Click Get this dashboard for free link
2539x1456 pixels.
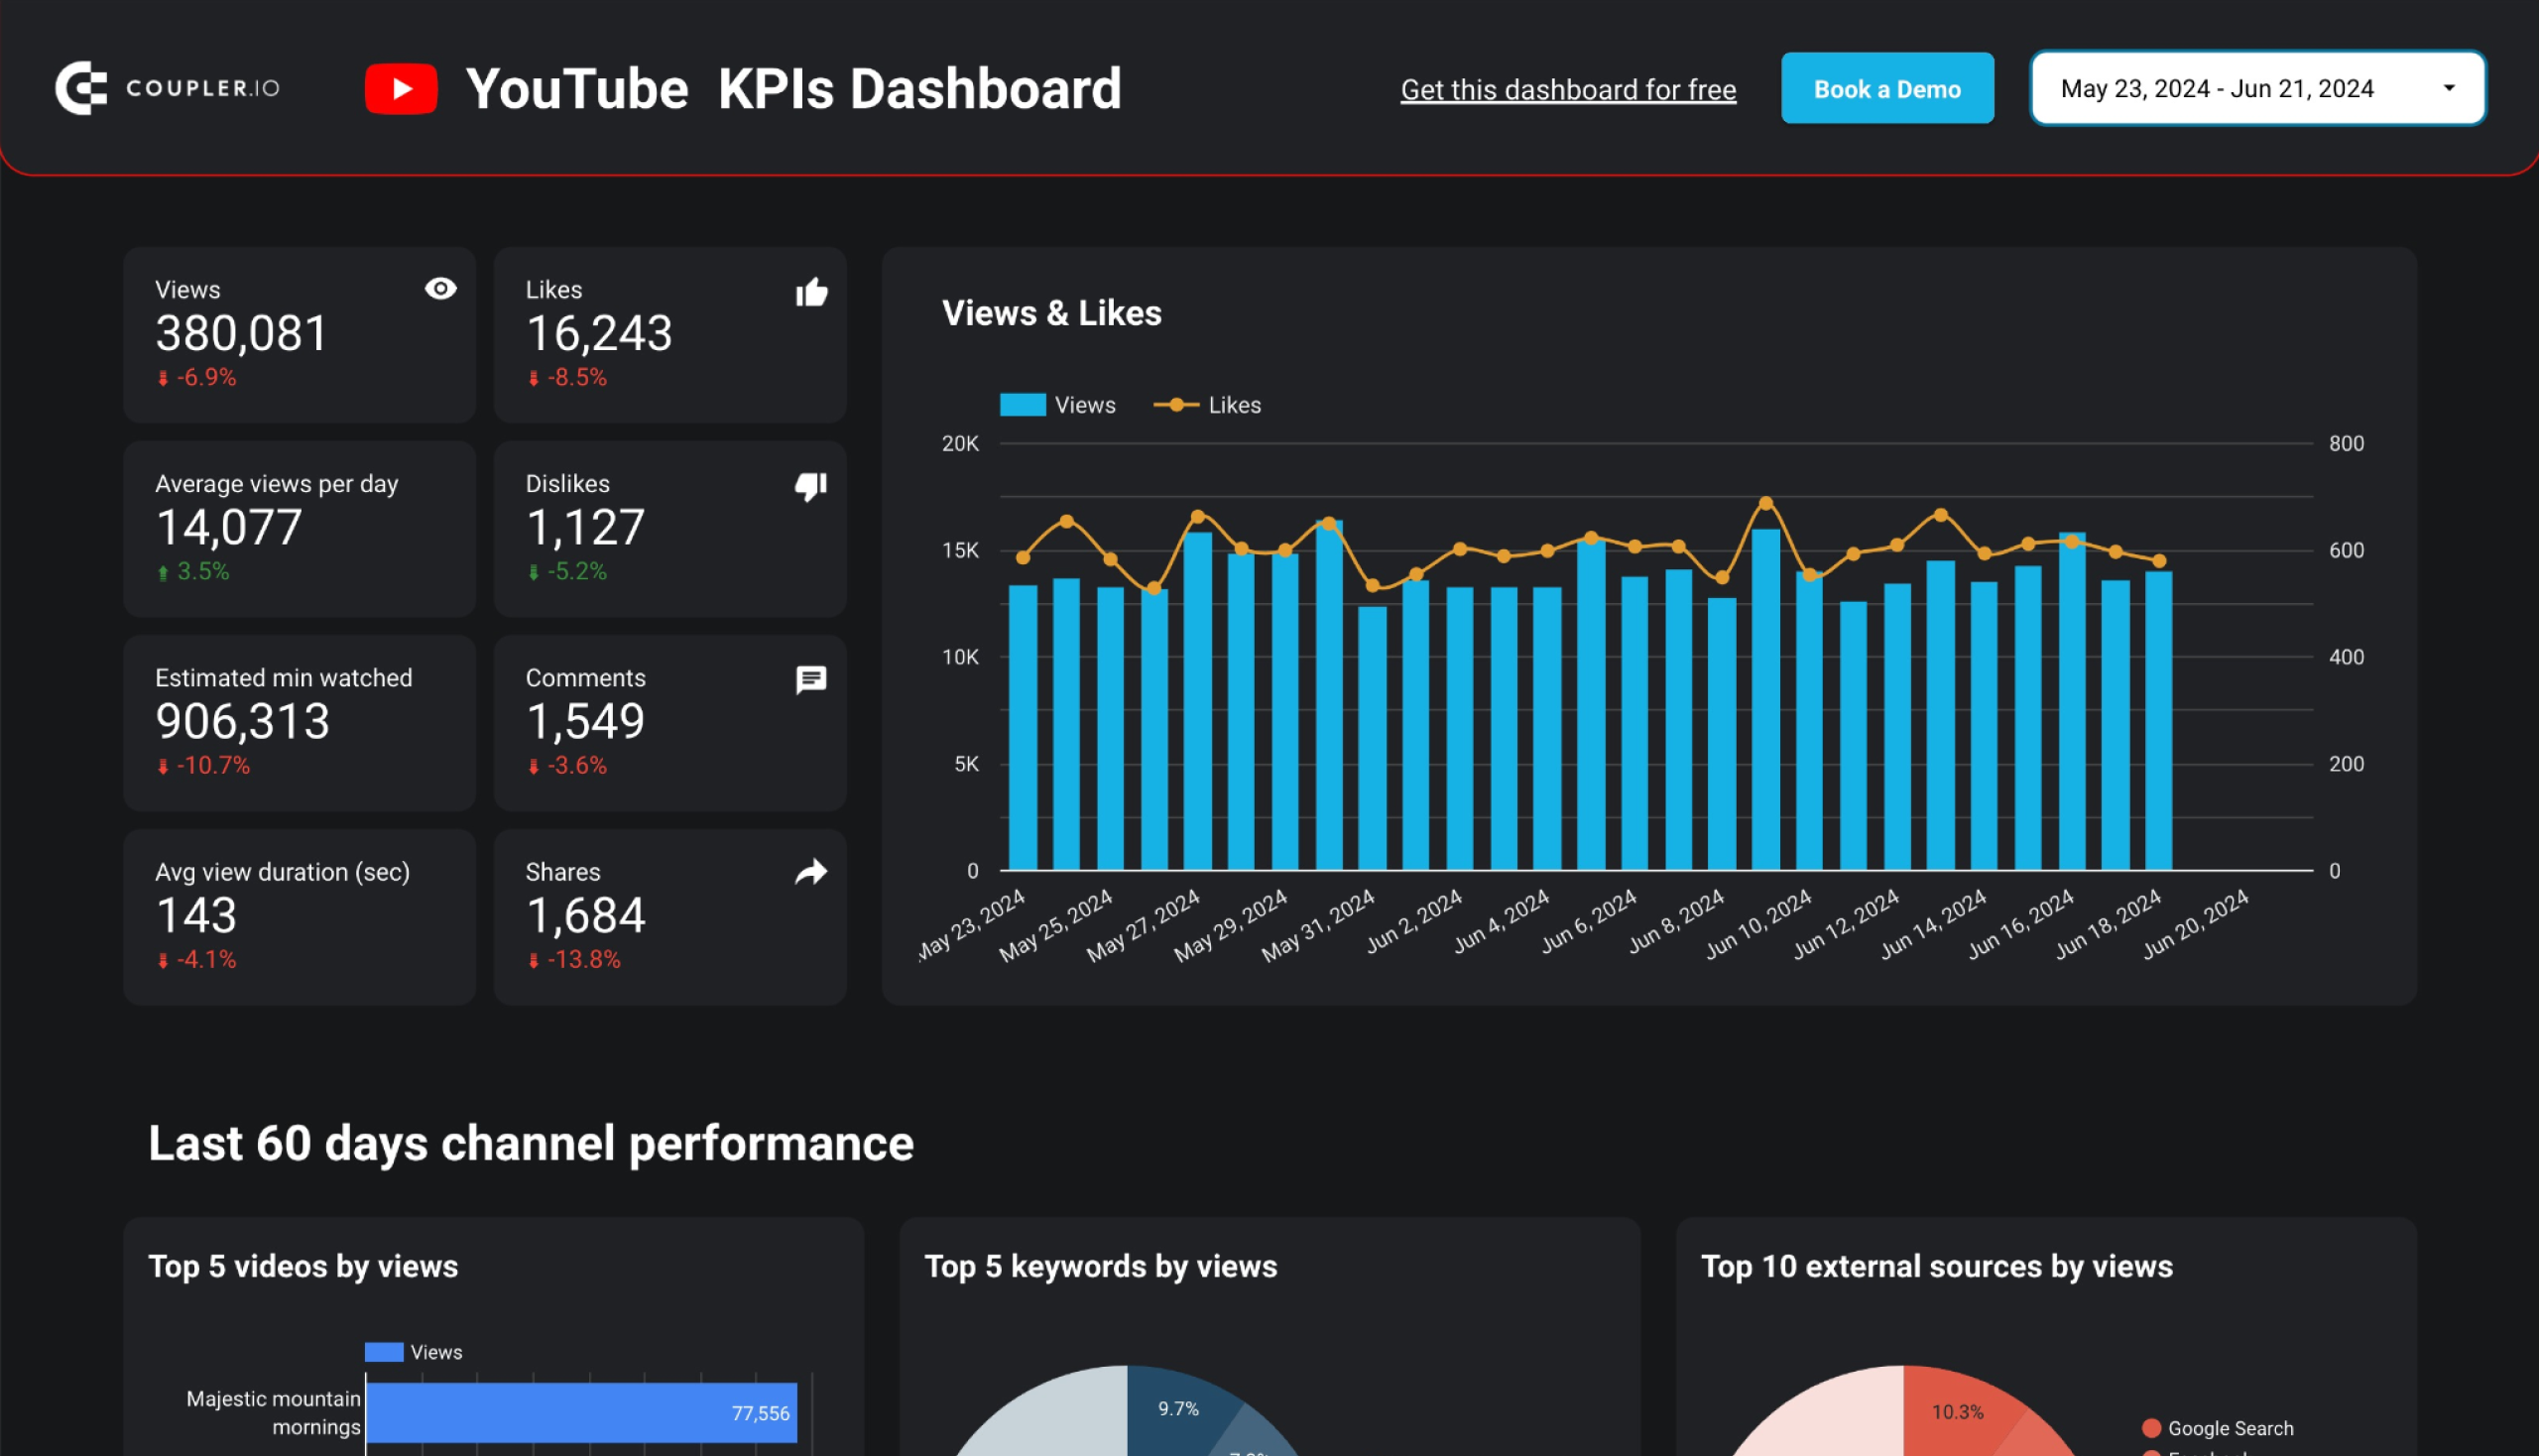(1568, 85)
